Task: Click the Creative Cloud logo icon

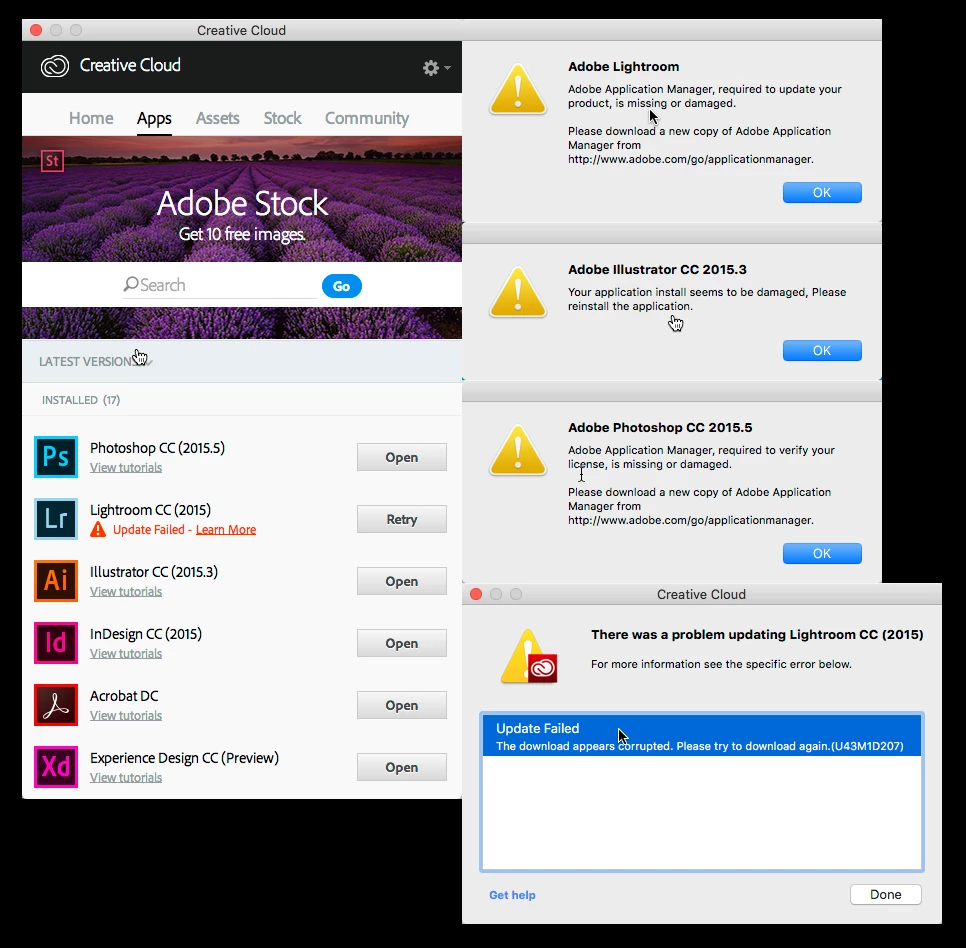Action: point(55,66)
